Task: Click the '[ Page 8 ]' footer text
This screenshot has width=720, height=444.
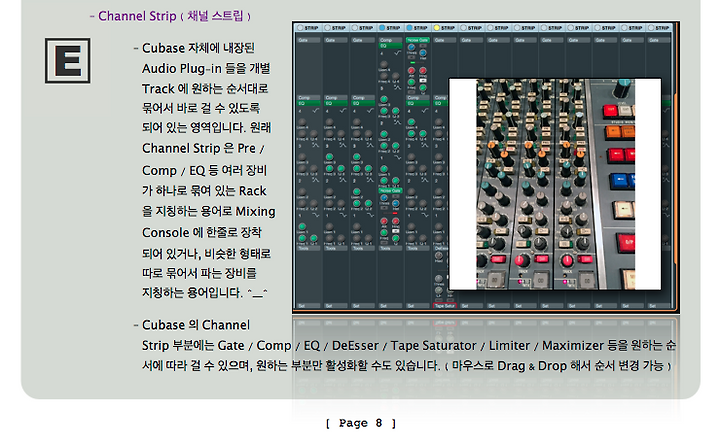Action: click(x=360, y=423)
